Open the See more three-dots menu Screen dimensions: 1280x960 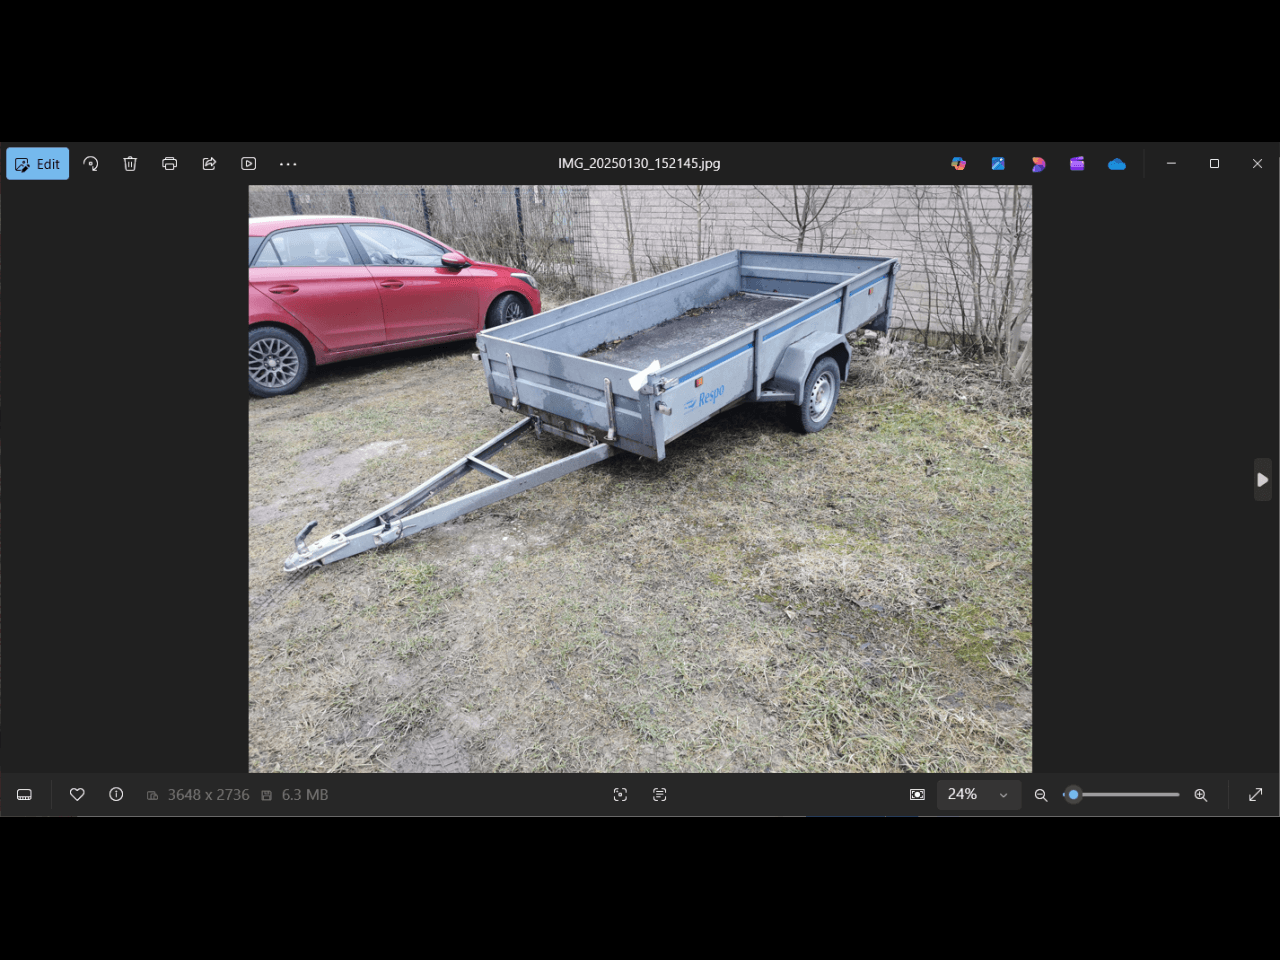pos(288,164)
